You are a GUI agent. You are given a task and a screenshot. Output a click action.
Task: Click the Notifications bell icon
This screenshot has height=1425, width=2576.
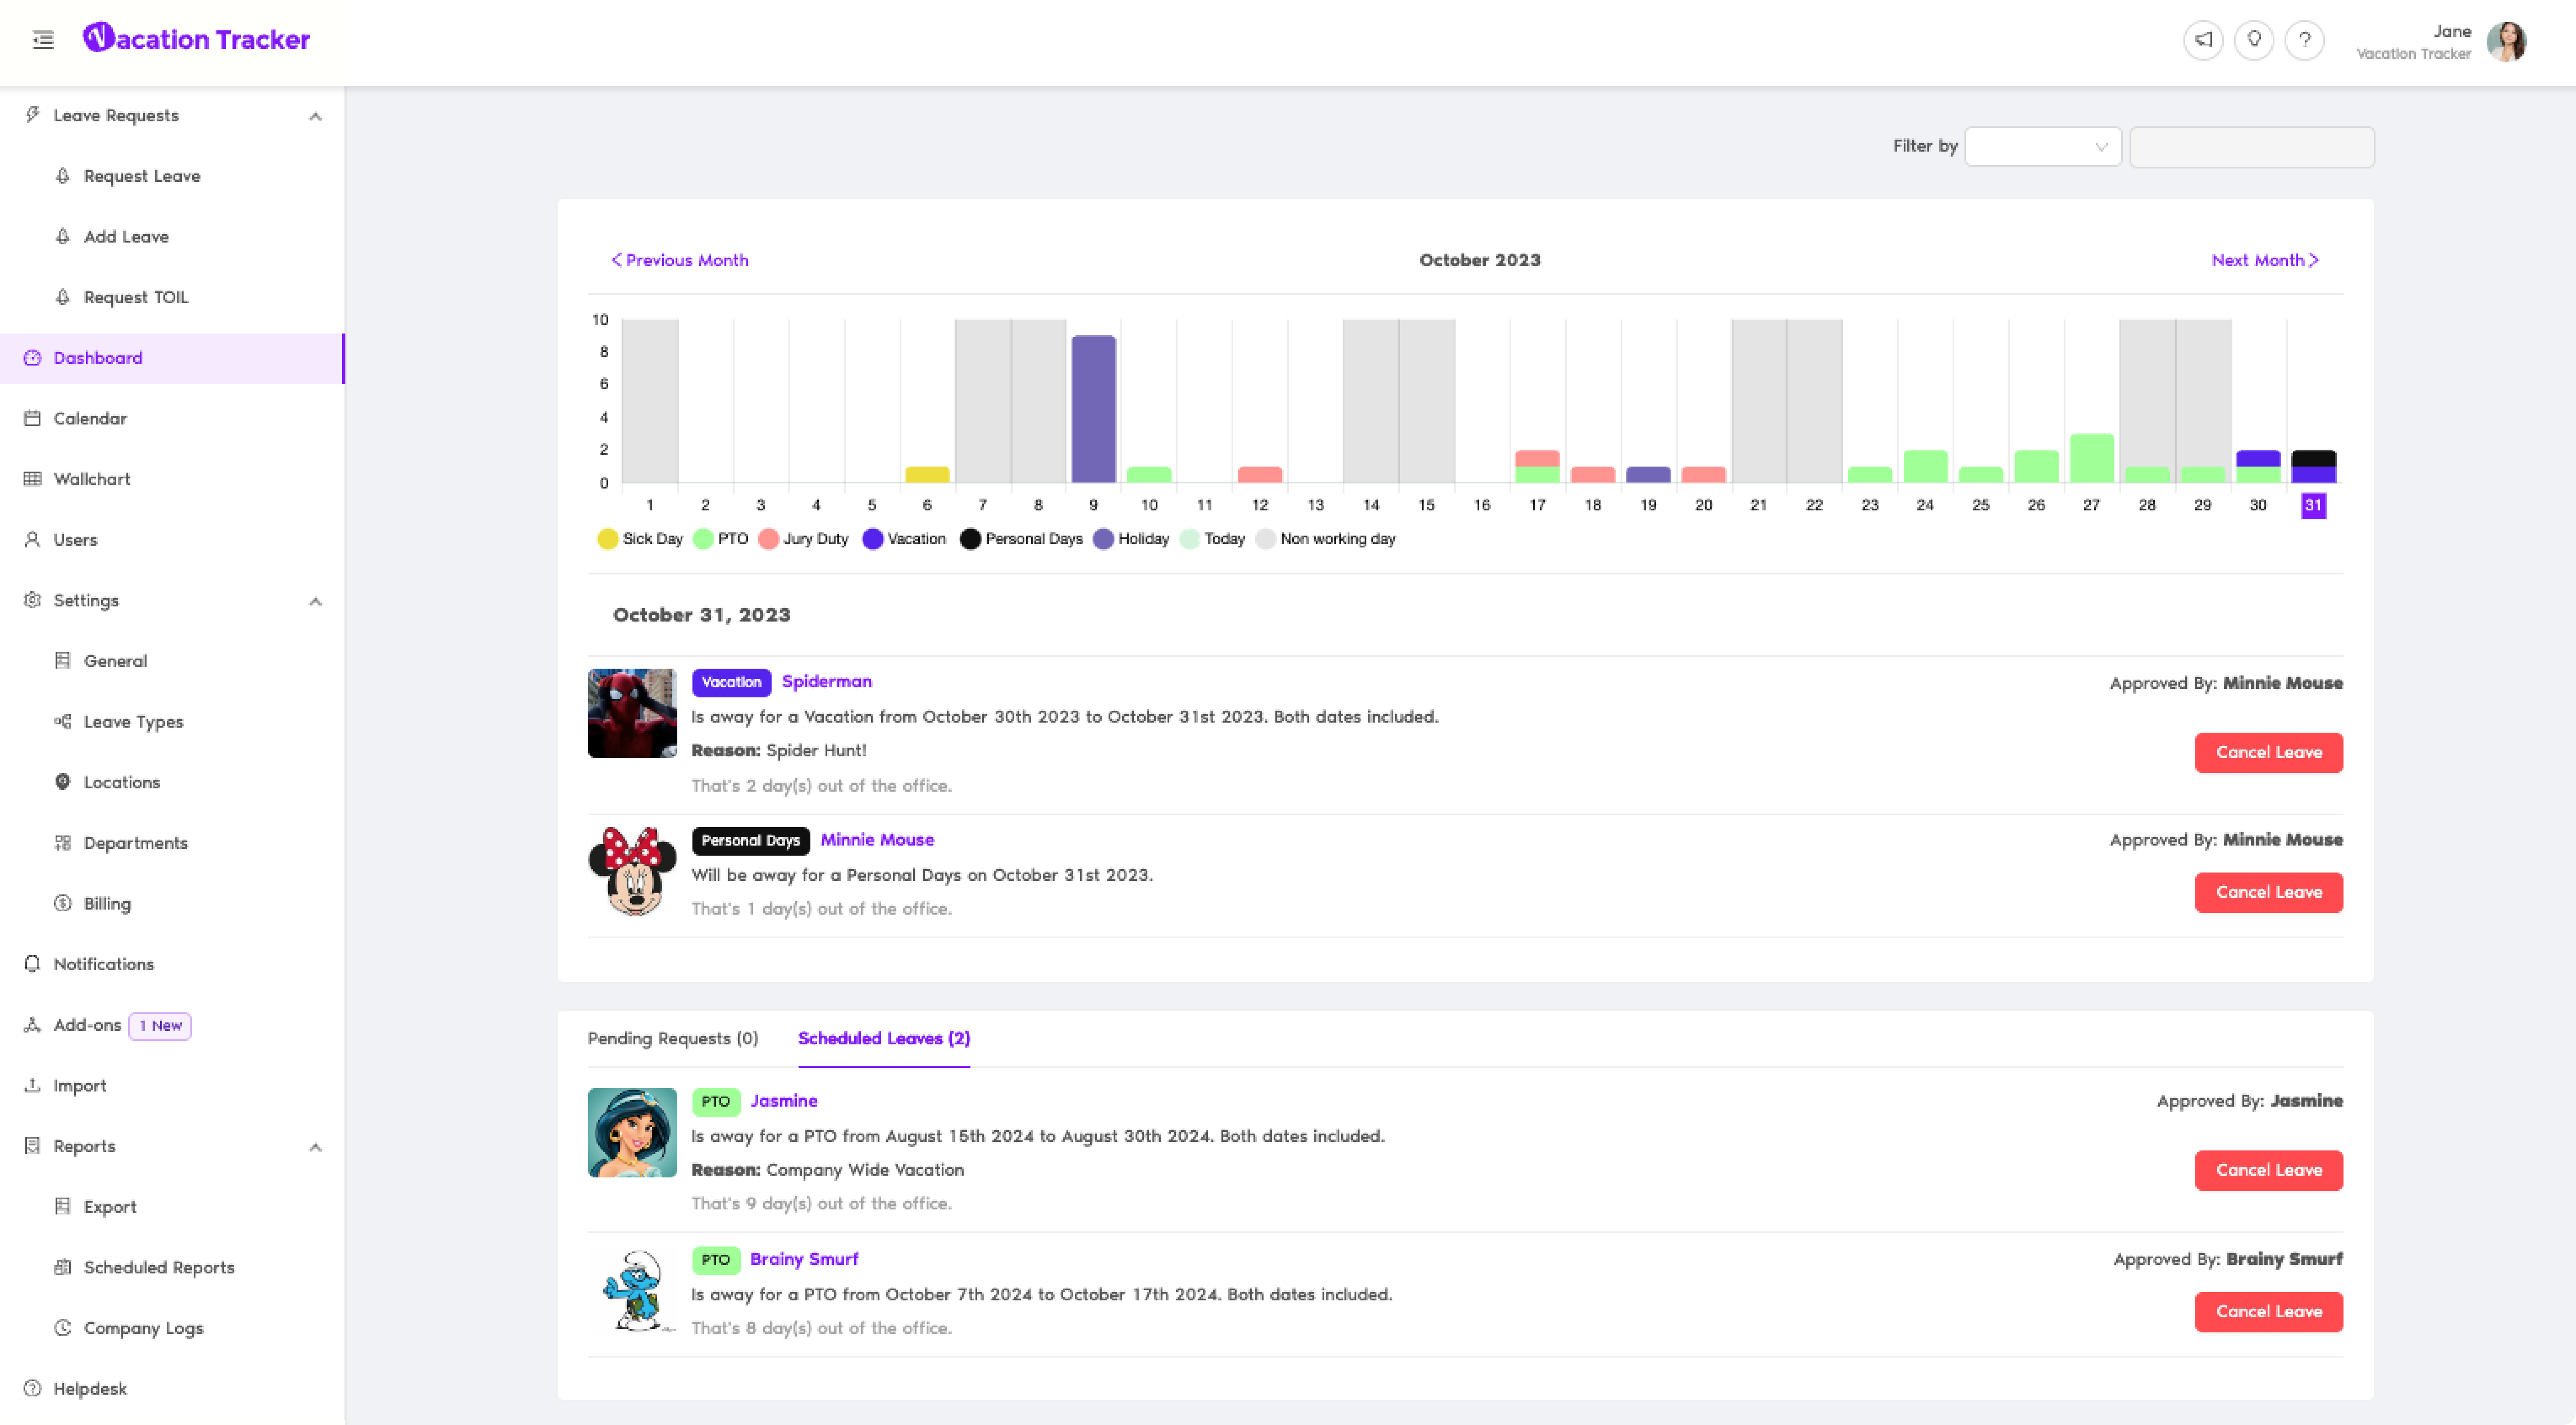pos(33,964)
